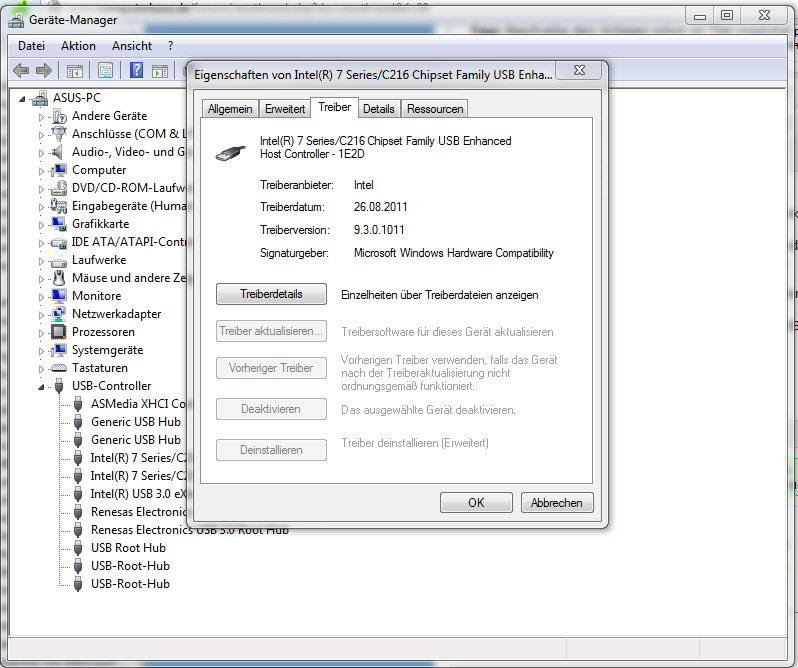Click the USB-Controller category icon

click(59, 386)
